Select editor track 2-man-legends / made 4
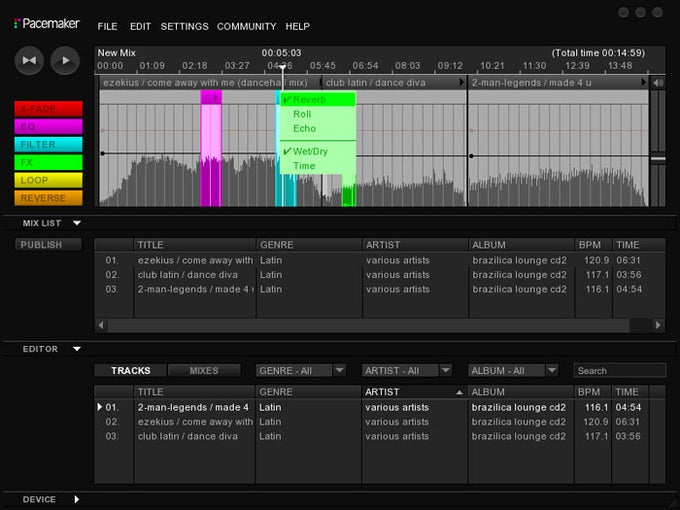This screenshot has width=680, height=510. pyautogui.click(x=379, y=407)
